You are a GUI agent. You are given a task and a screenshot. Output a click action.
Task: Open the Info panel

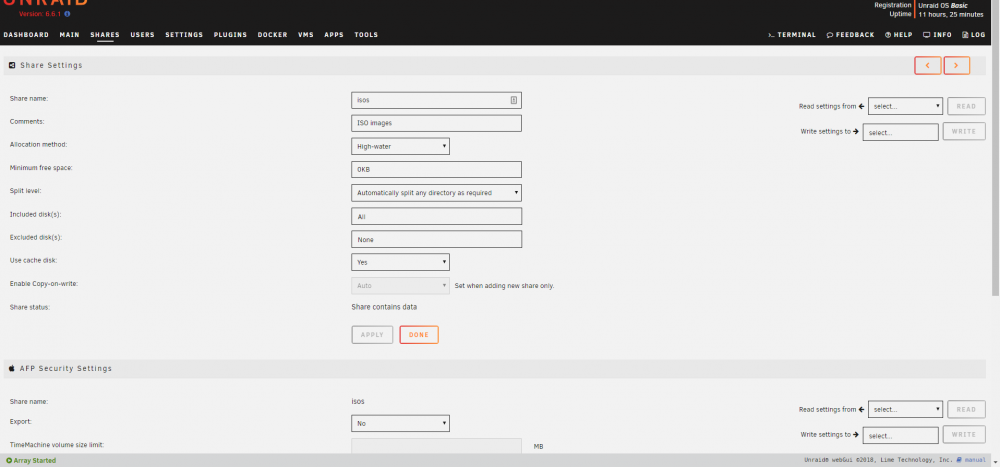point(937,35)
